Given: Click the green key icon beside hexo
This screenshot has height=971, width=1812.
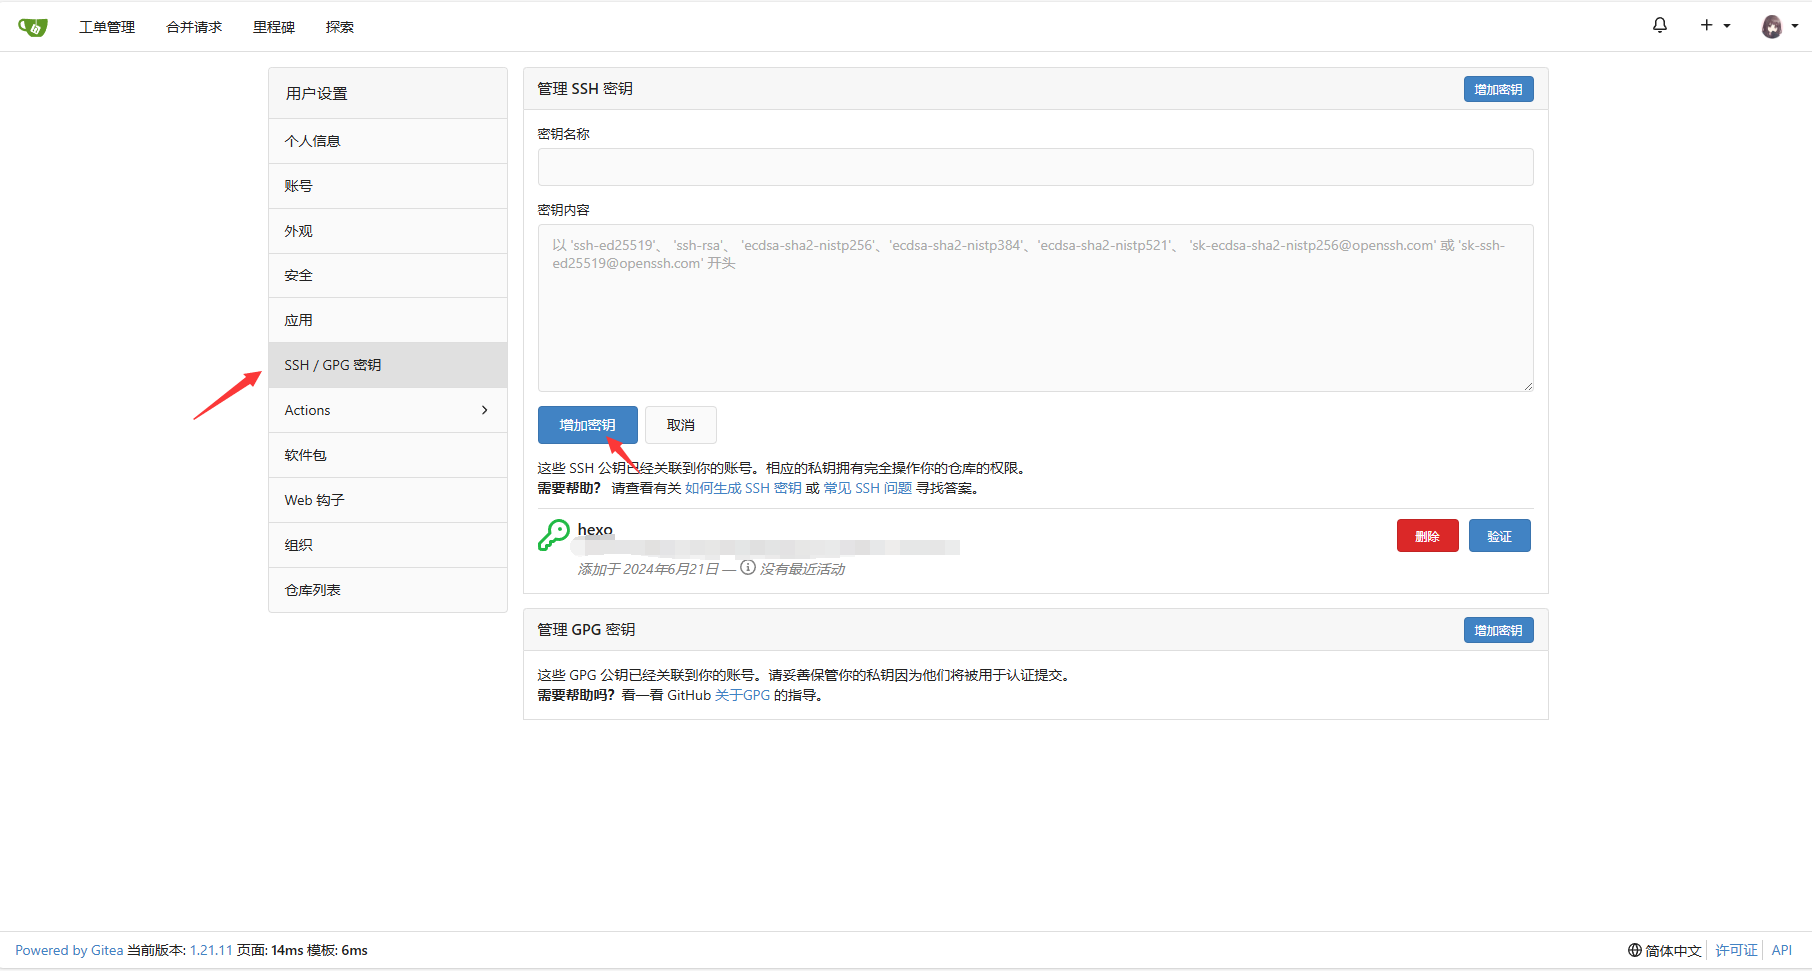Looking at the screenshot, I should 553,536.
